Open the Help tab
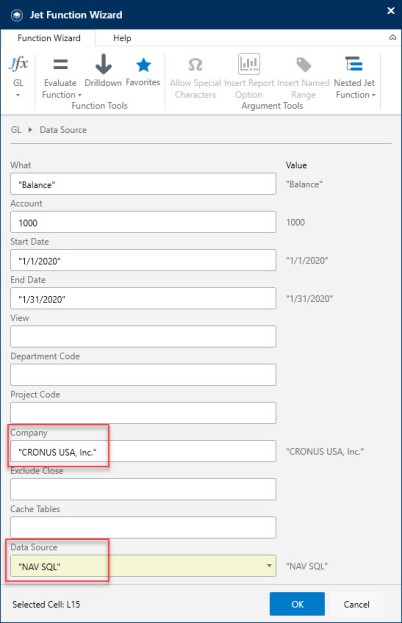Viewport: 402px width, 623px height. click(x=122, y=38)
